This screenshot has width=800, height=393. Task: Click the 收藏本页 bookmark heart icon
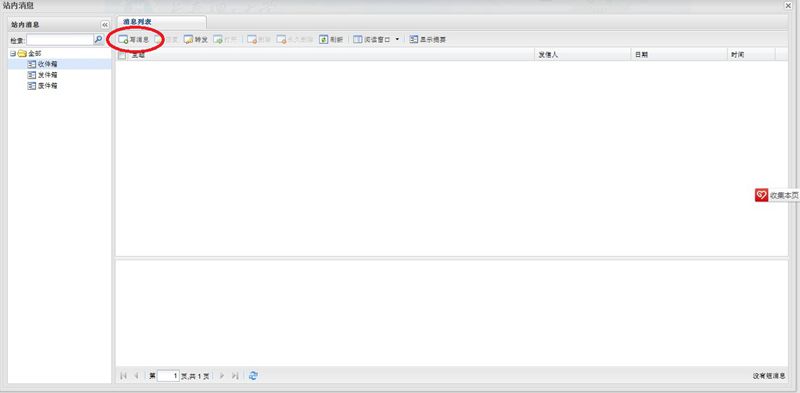tap(761, 195)
